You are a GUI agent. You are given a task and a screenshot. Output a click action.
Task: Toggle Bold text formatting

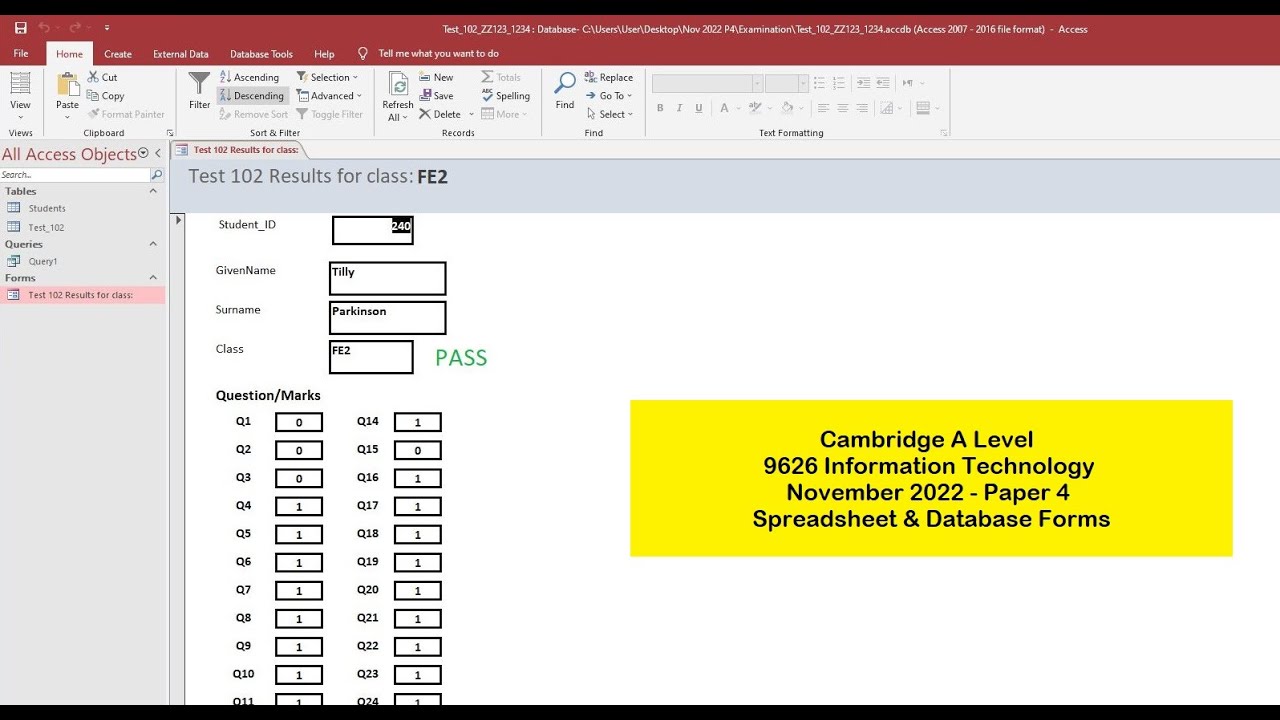tap(660, 108)
